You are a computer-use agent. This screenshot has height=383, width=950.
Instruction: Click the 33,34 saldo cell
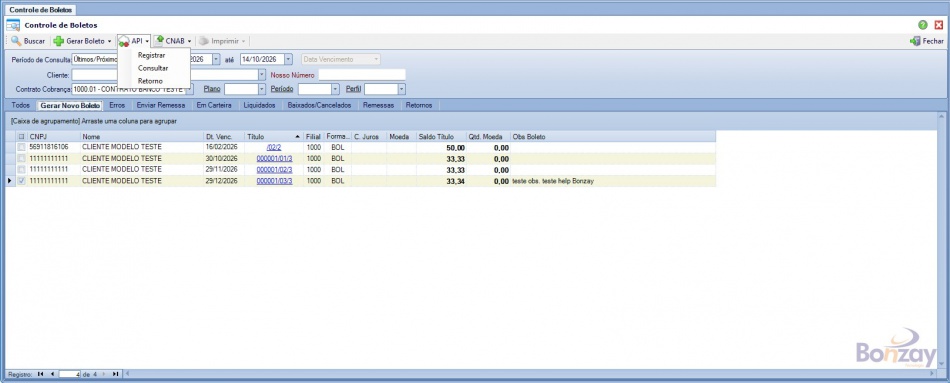tap(440, 181)
